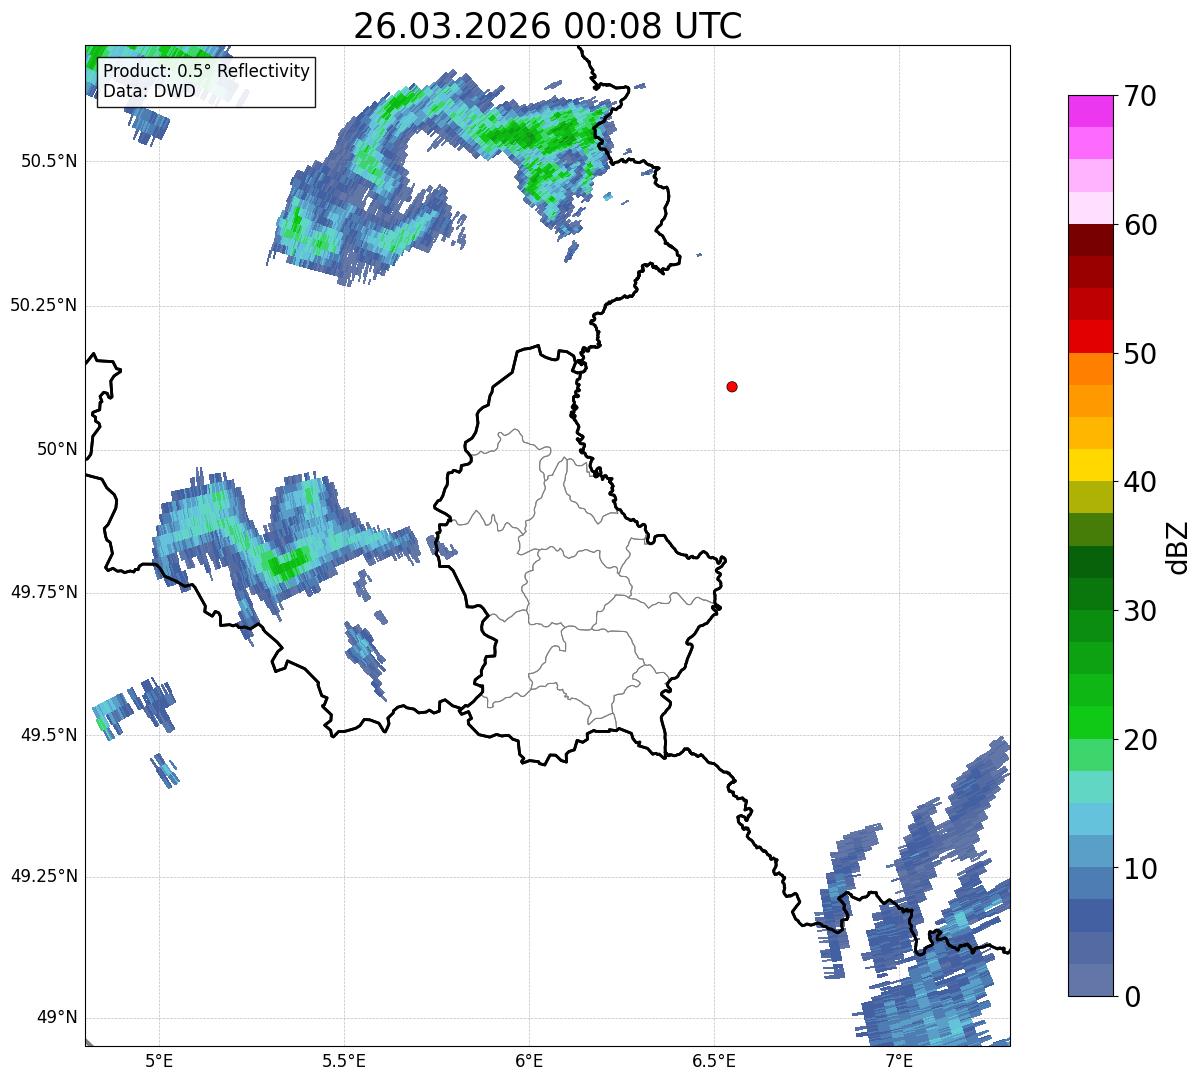Click the 6°E longitude label
The width and height of the screenshot is (1202, 1081).
[529, 1060]
